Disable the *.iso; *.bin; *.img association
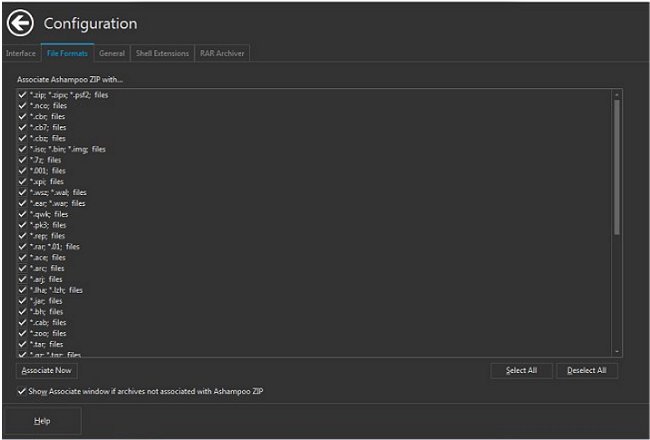 point(23,149)
